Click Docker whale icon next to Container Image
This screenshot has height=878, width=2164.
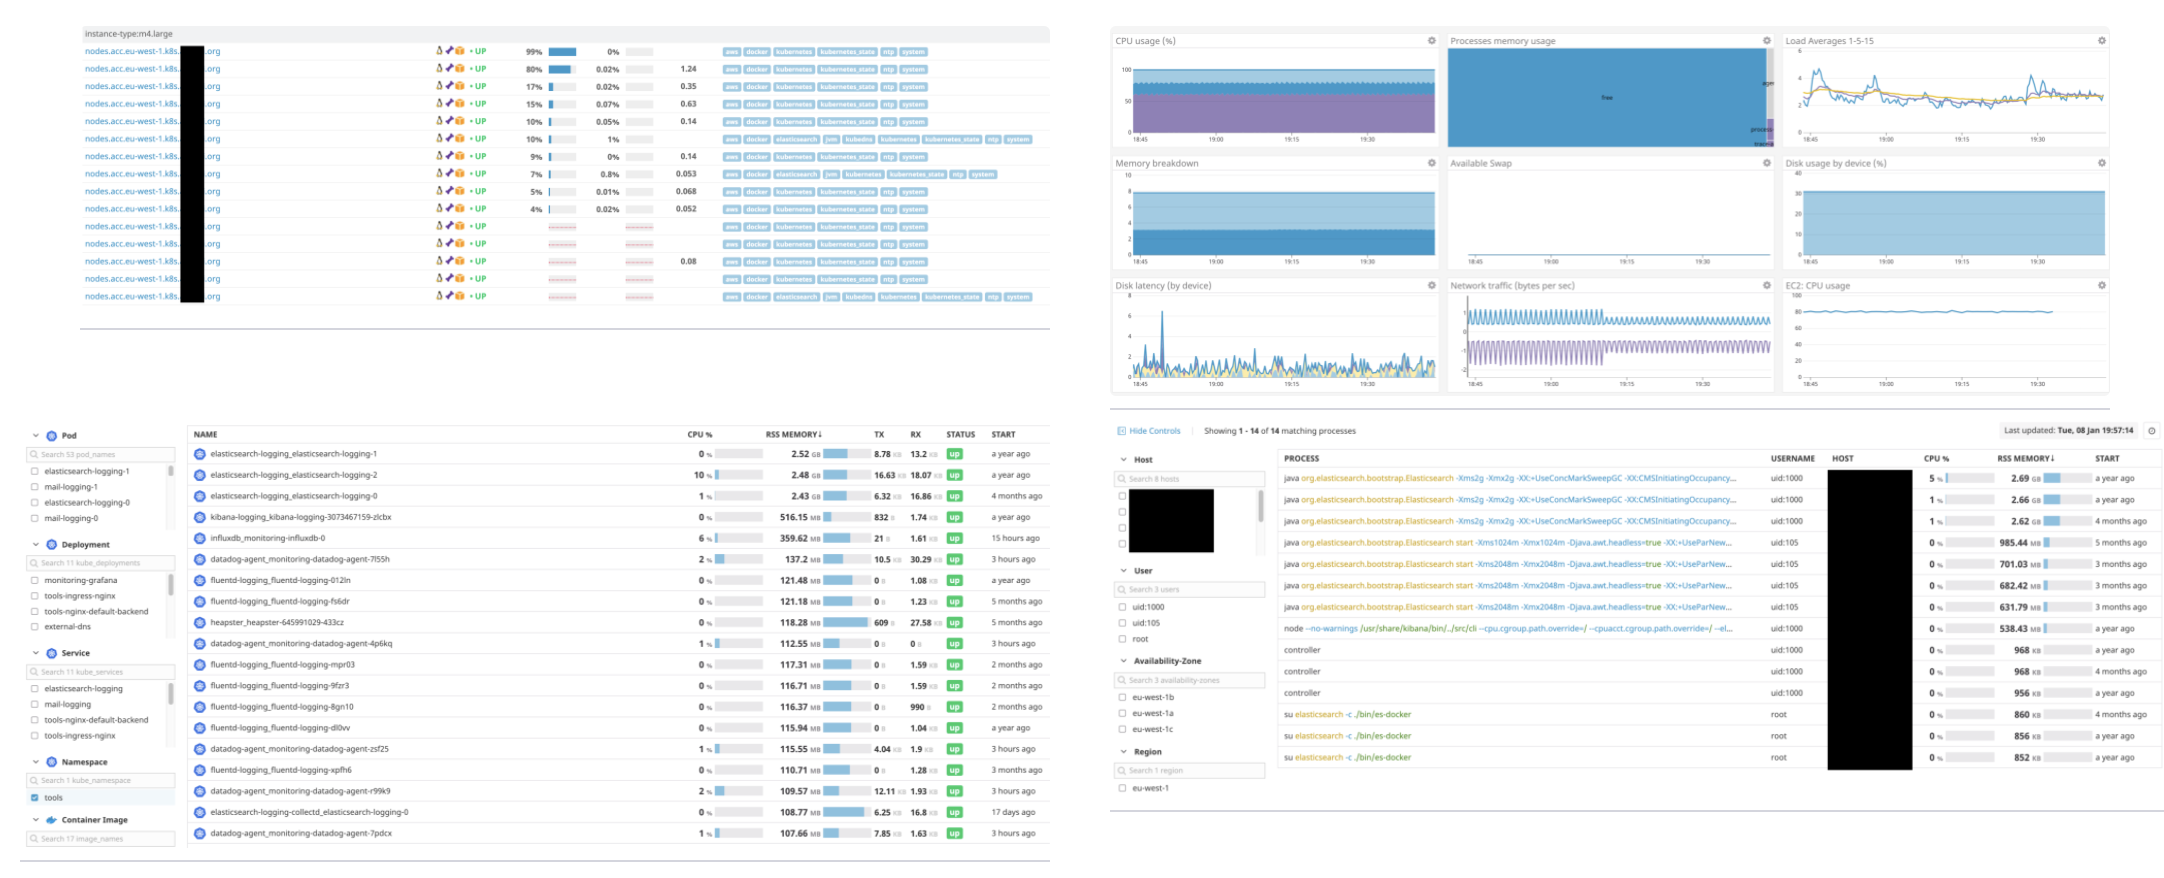tap(51, 820)
